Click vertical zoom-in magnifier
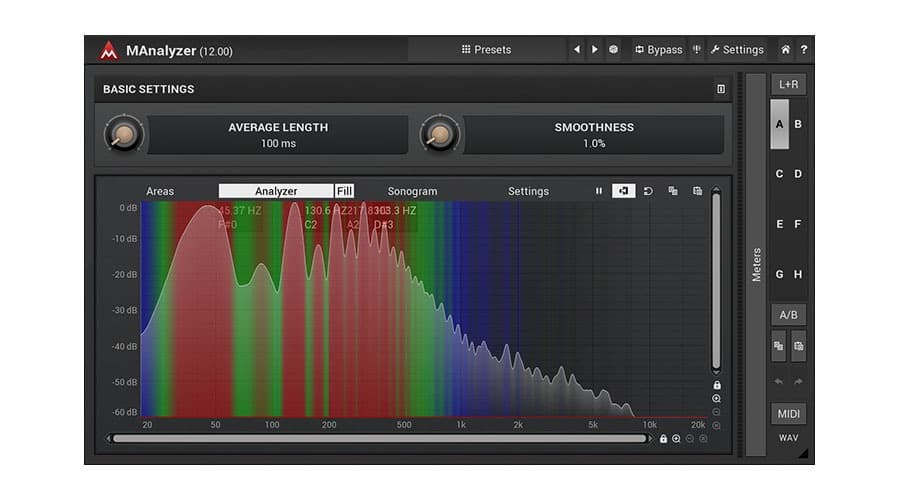 click(x=716, y=398)
